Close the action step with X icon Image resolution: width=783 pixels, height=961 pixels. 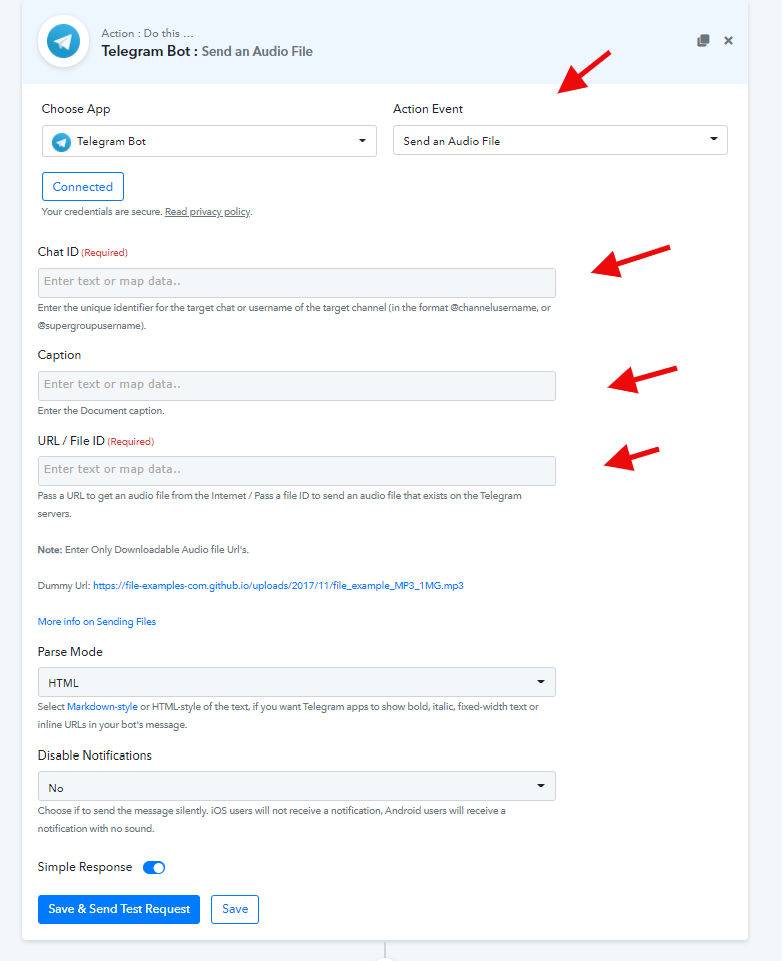[x=728, y=40]
